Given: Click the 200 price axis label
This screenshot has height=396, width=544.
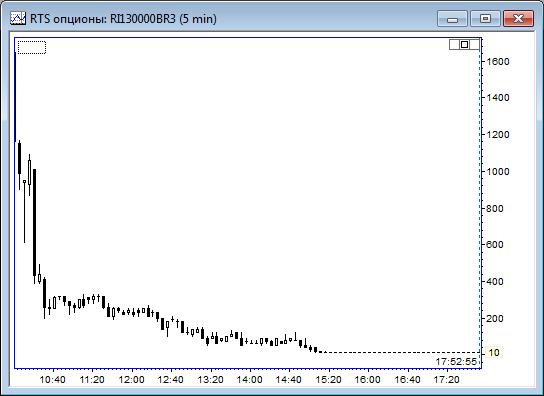Looking at the screenshot, I should 495,318.
